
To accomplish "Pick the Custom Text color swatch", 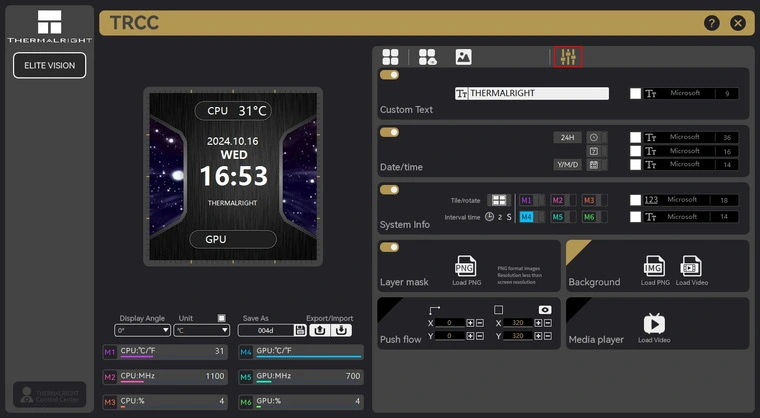I will click(635, 93).
